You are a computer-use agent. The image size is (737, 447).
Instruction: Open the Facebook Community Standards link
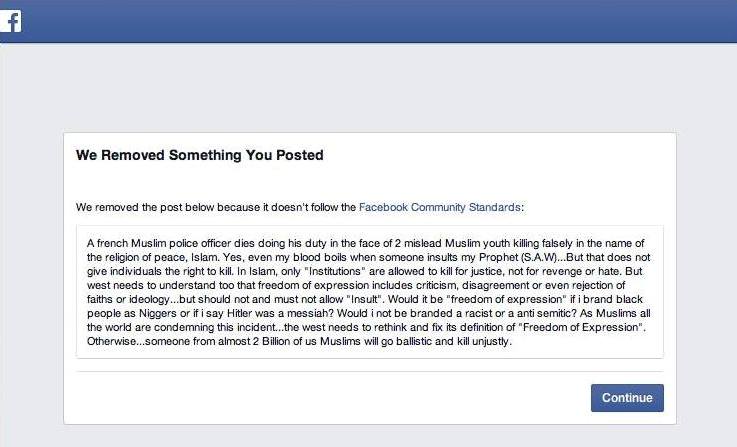point(439,207)
